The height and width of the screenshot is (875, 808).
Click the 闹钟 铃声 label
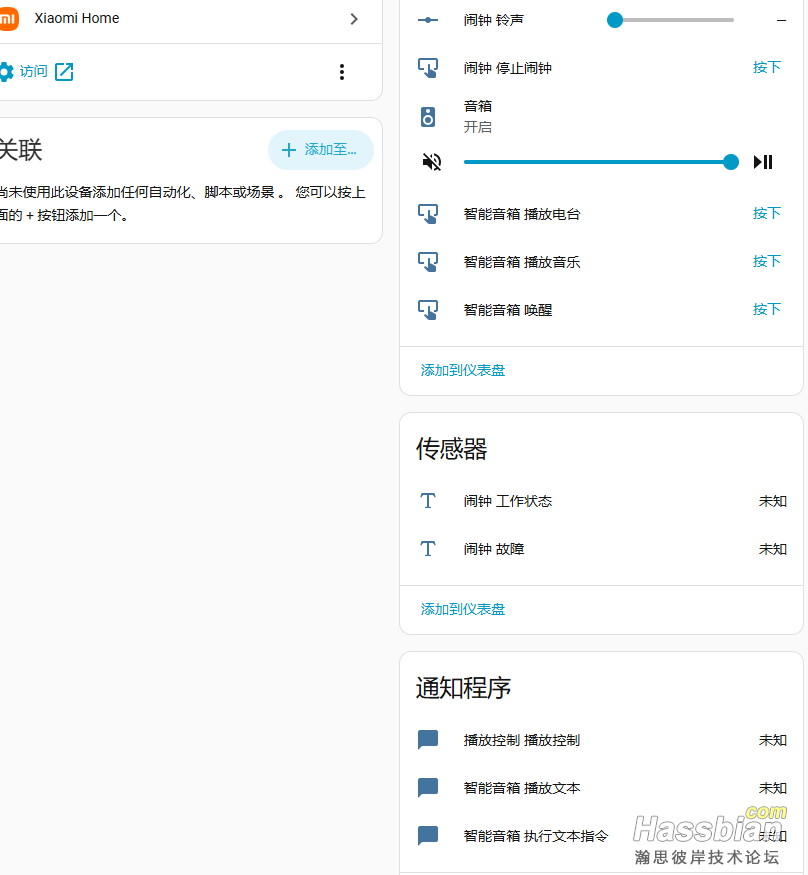pyautogui.click(x=493, y=20)
